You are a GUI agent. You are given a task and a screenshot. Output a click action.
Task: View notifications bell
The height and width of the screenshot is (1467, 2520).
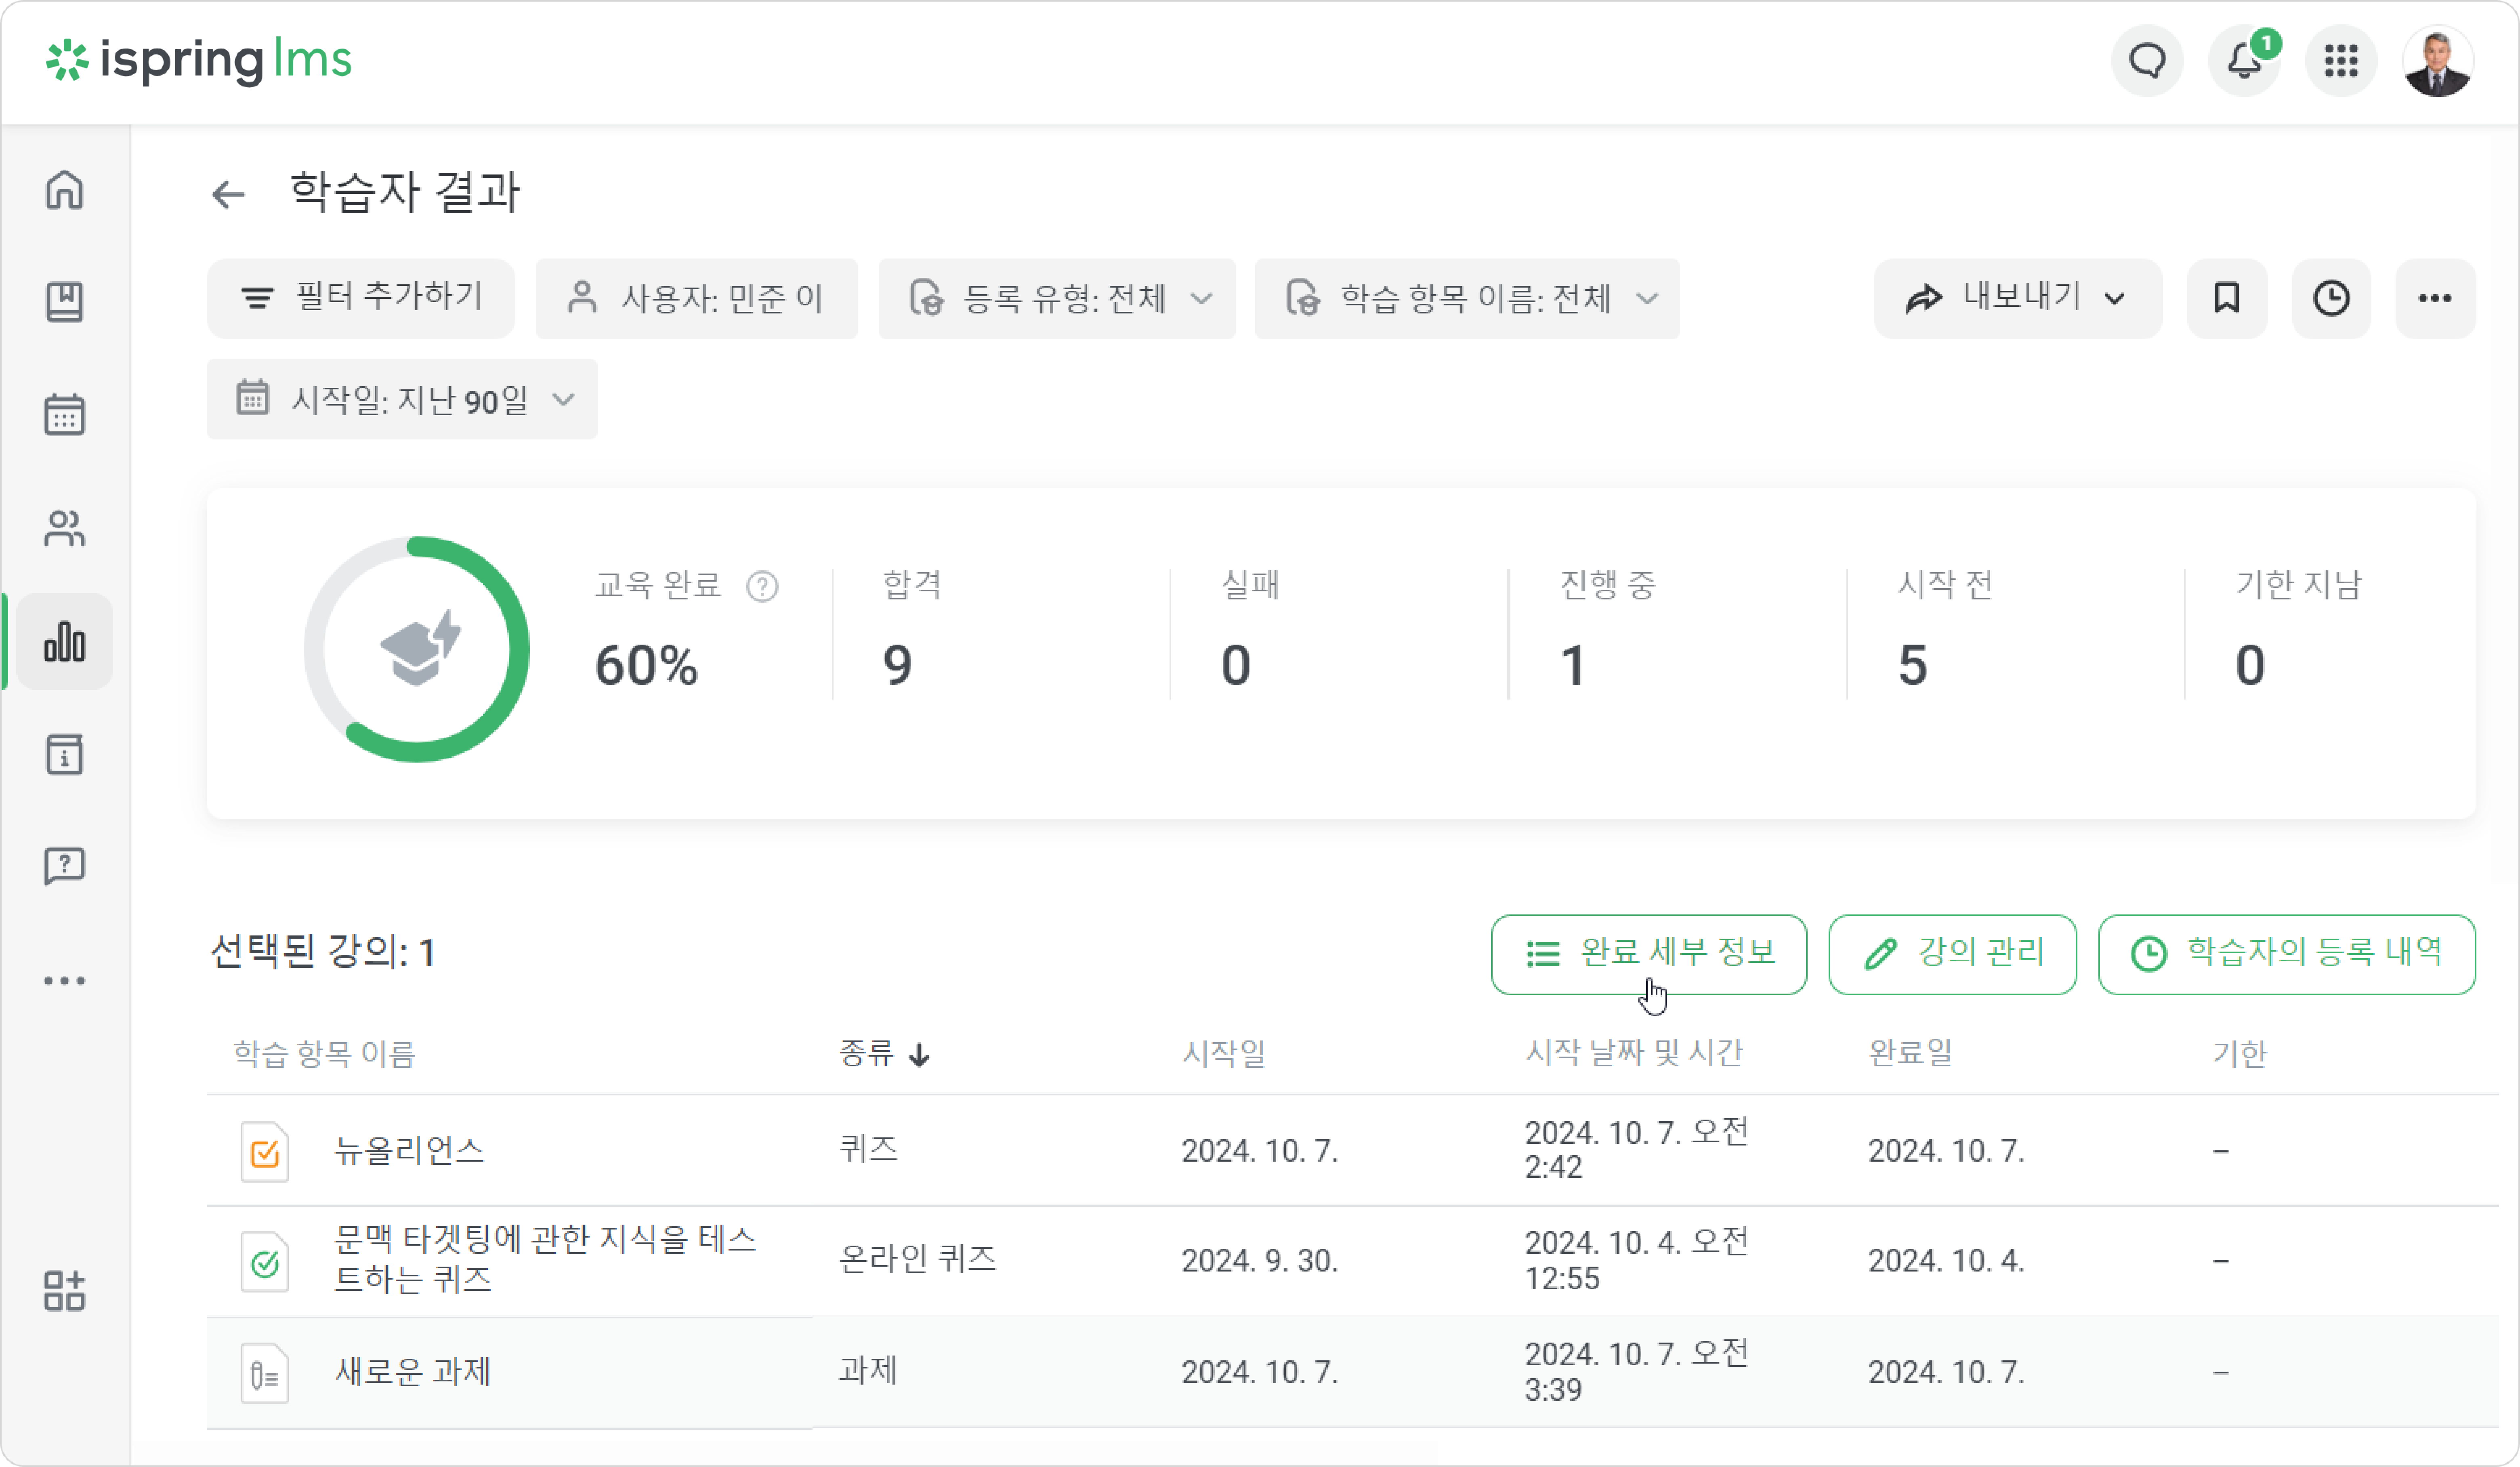(2244, 61)
